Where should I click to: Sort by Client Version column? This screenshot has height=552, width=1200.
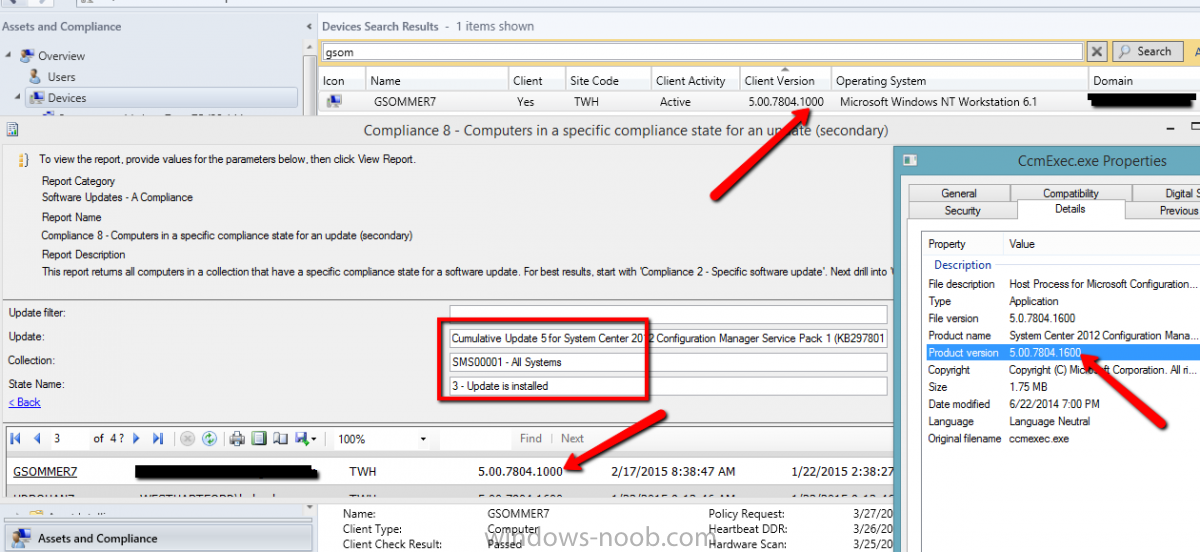[x=785, y=81]
